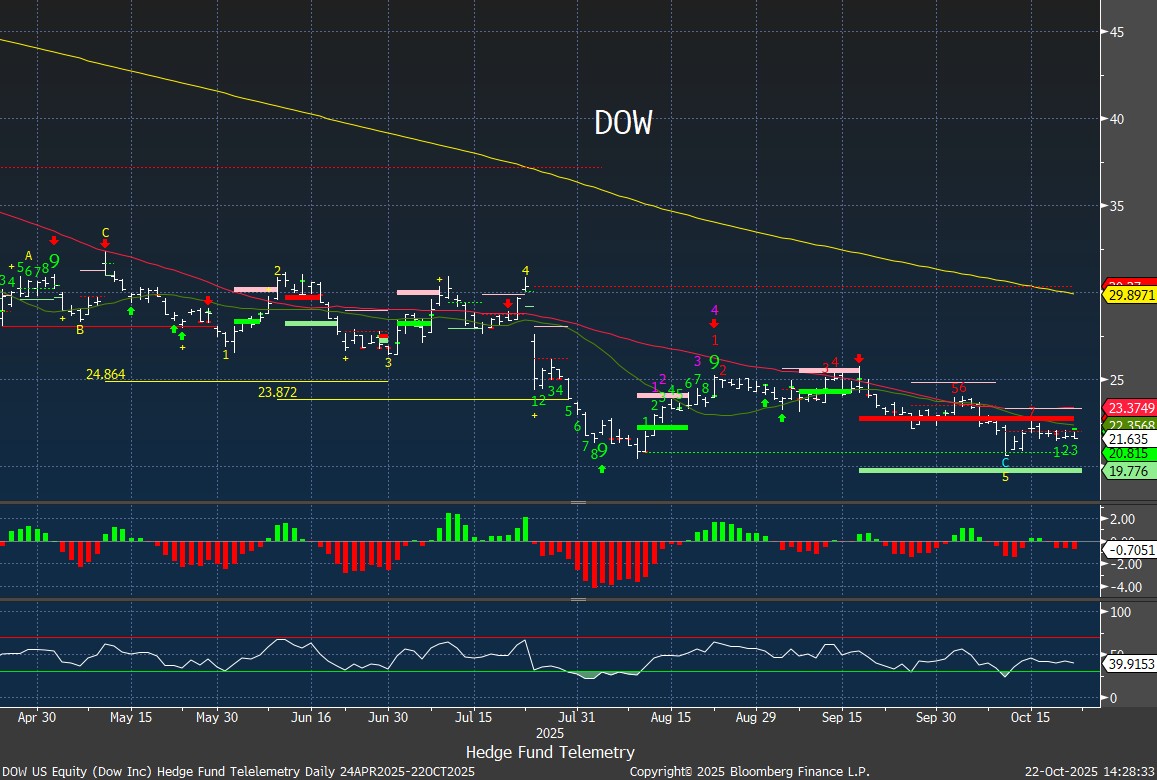
Task: Click the green up arrow at August low
Action: (602, 468)
